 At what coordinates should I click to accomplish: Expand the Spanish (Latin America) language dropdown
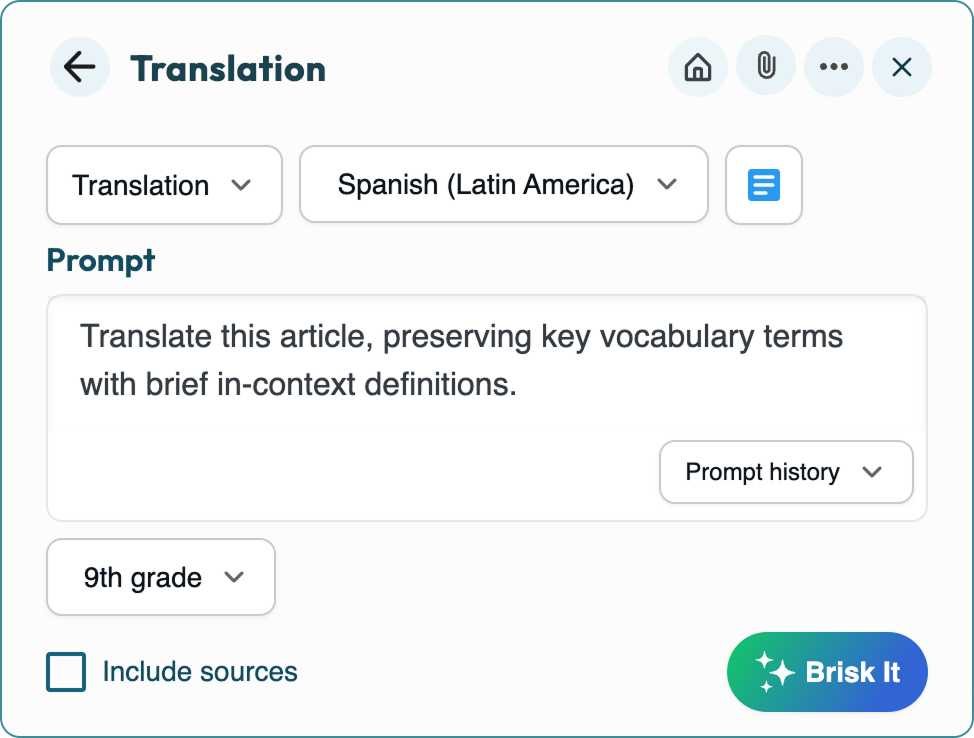tap(503, 185)
